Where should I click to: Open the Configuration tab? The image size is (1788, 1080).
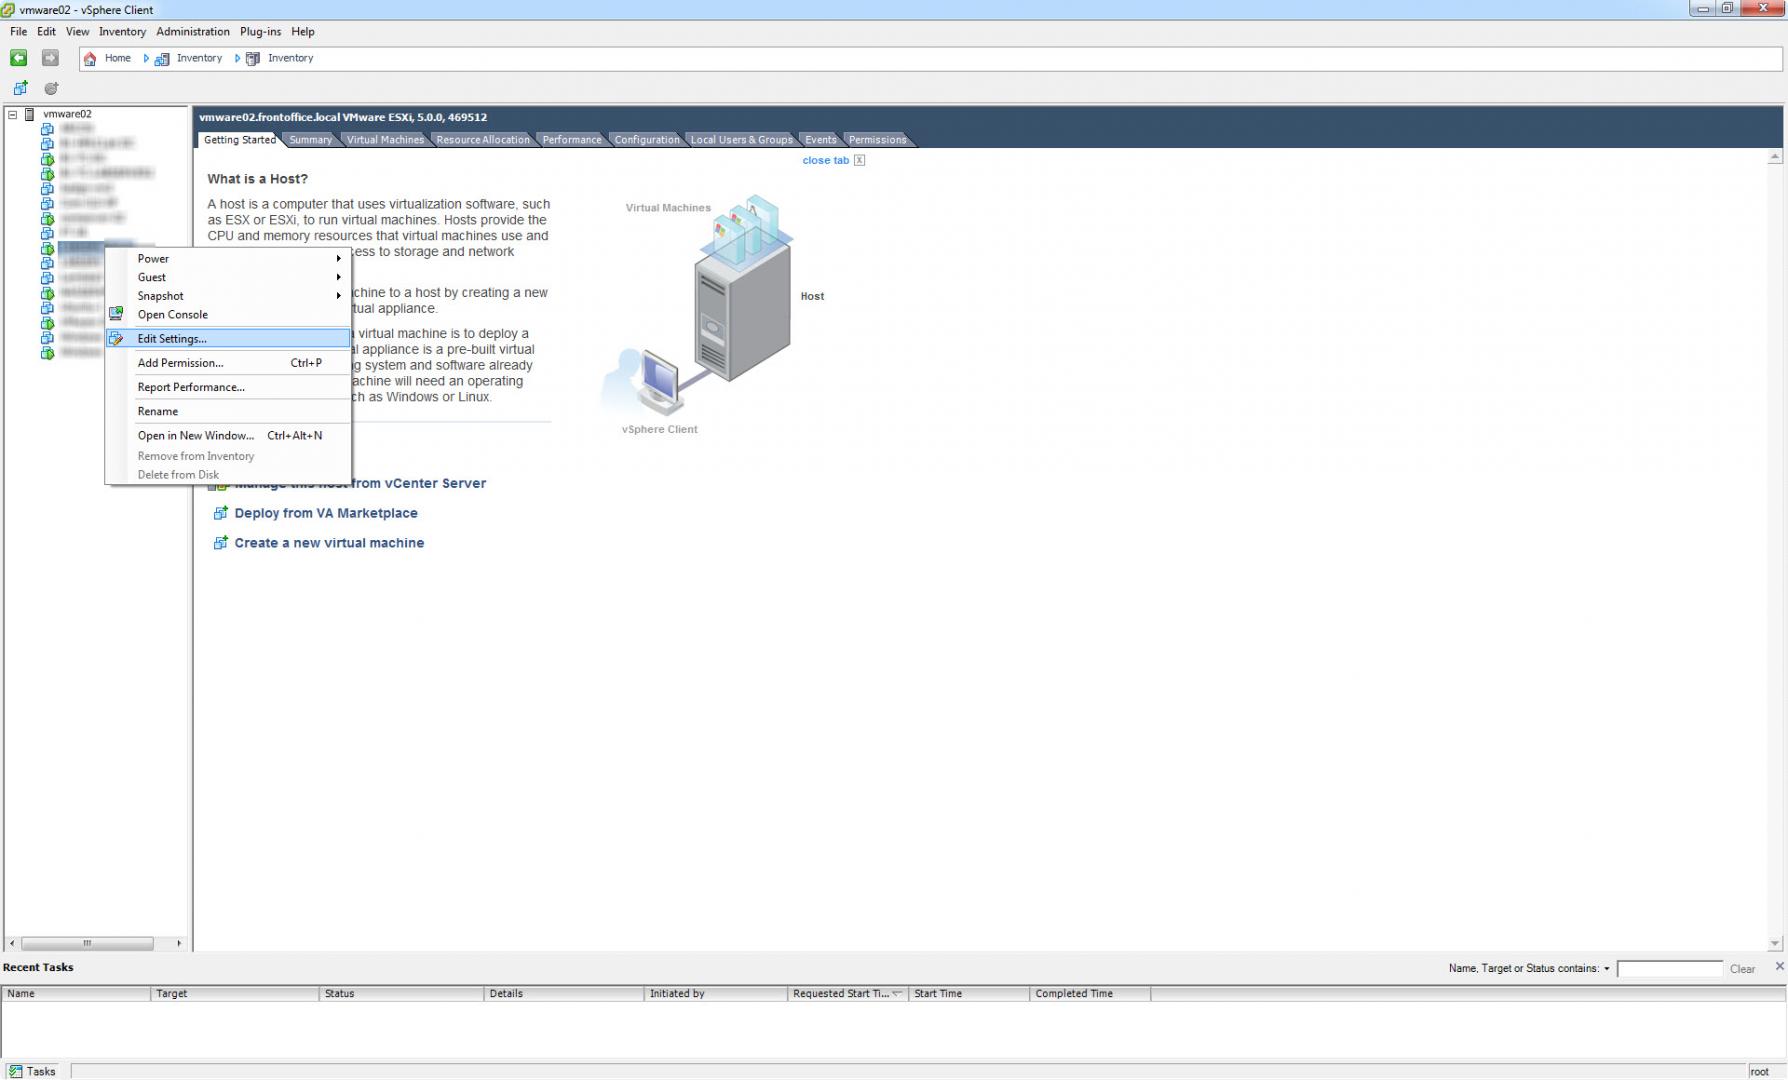point(647,140)
